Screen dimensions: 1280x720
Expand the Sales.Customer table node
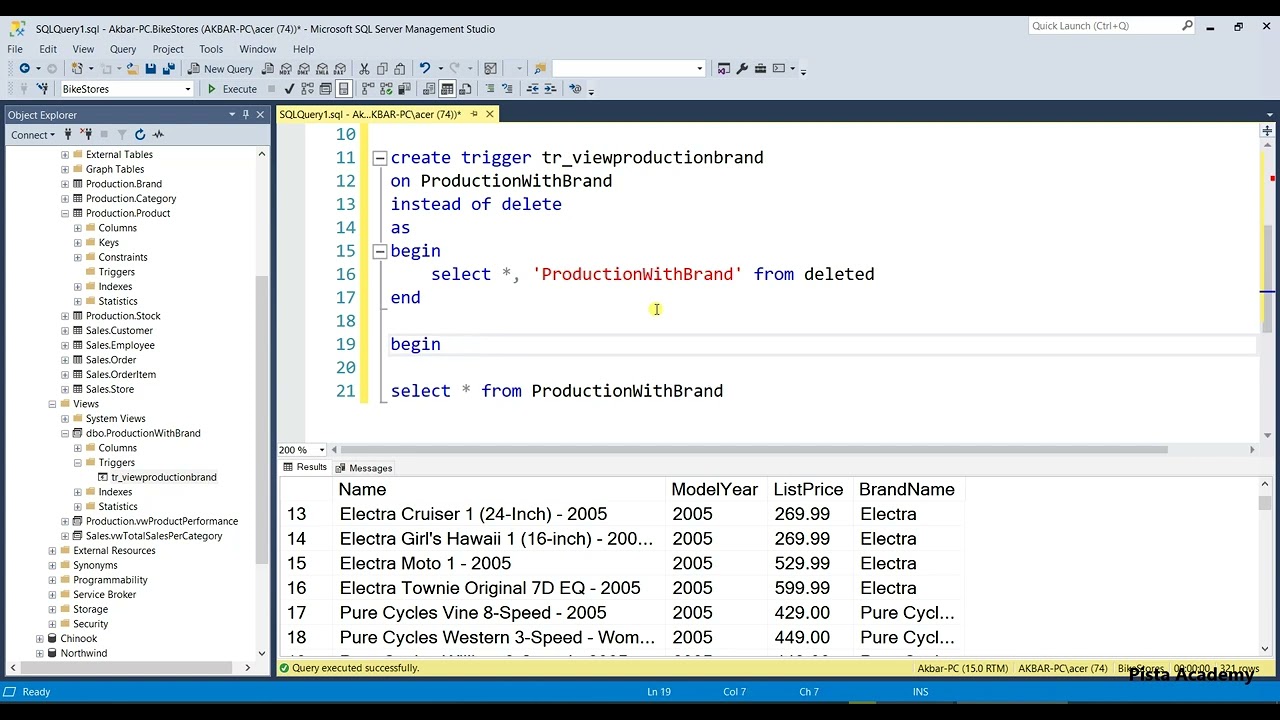(x=65, y=330)
